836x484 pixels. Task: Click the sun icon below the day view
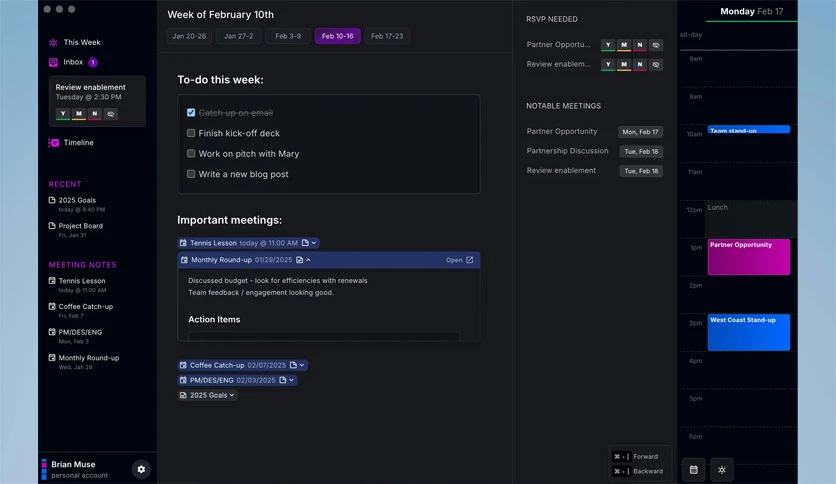[x=721, y=470]
